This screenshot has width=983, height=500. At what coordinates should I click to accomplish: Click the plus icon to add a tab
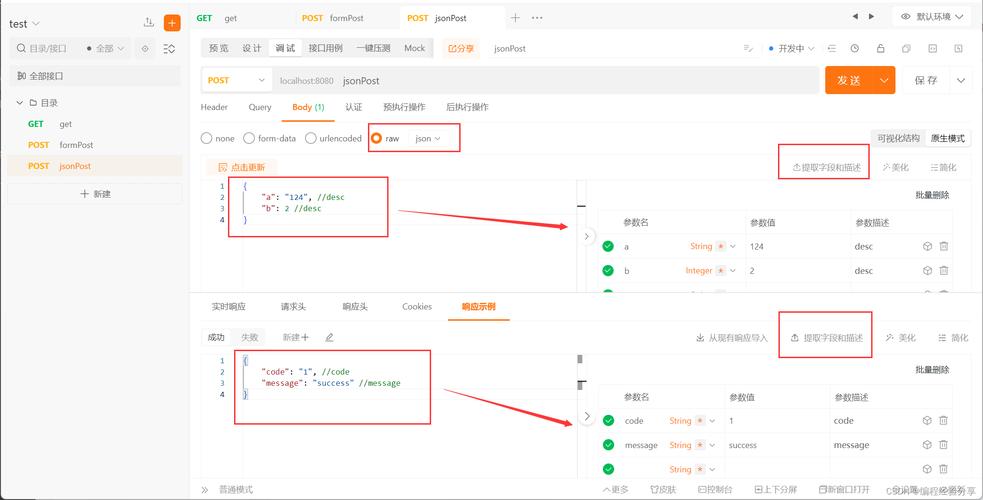tap(515, 18)
